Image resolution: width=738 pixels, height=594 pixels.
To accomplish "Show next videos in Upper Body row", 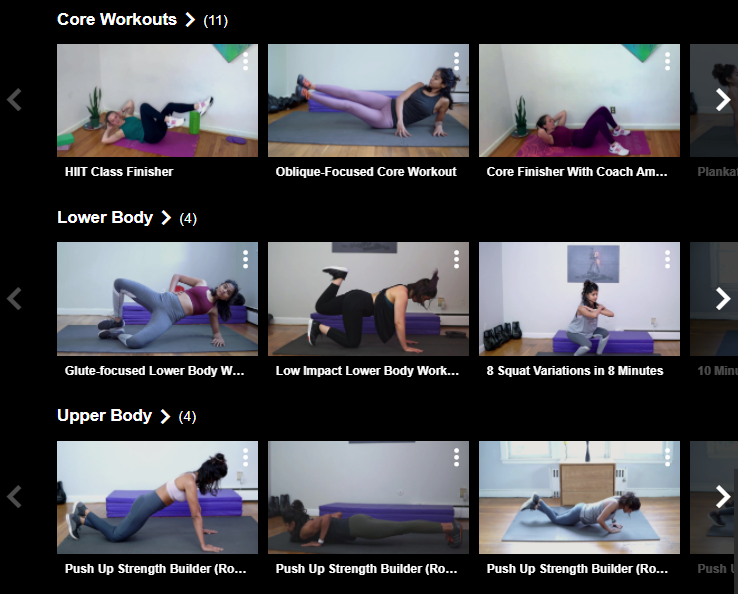I will coord(722,497).
